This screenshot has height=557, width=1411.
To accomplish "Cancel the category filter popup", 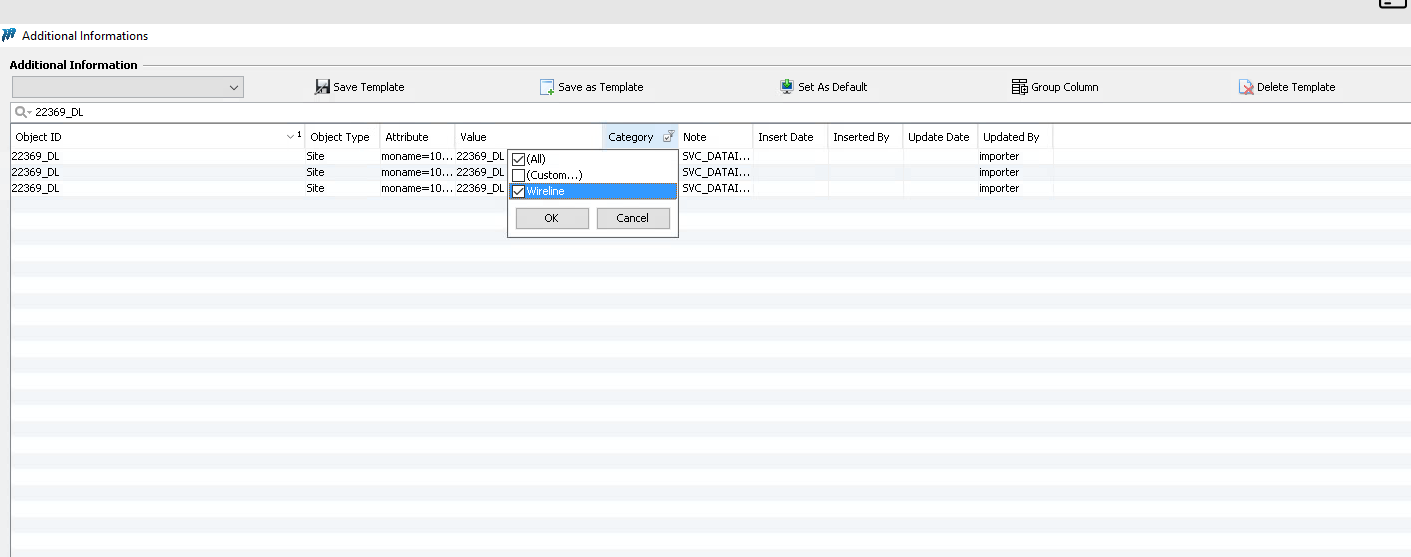I will point(633,218).
